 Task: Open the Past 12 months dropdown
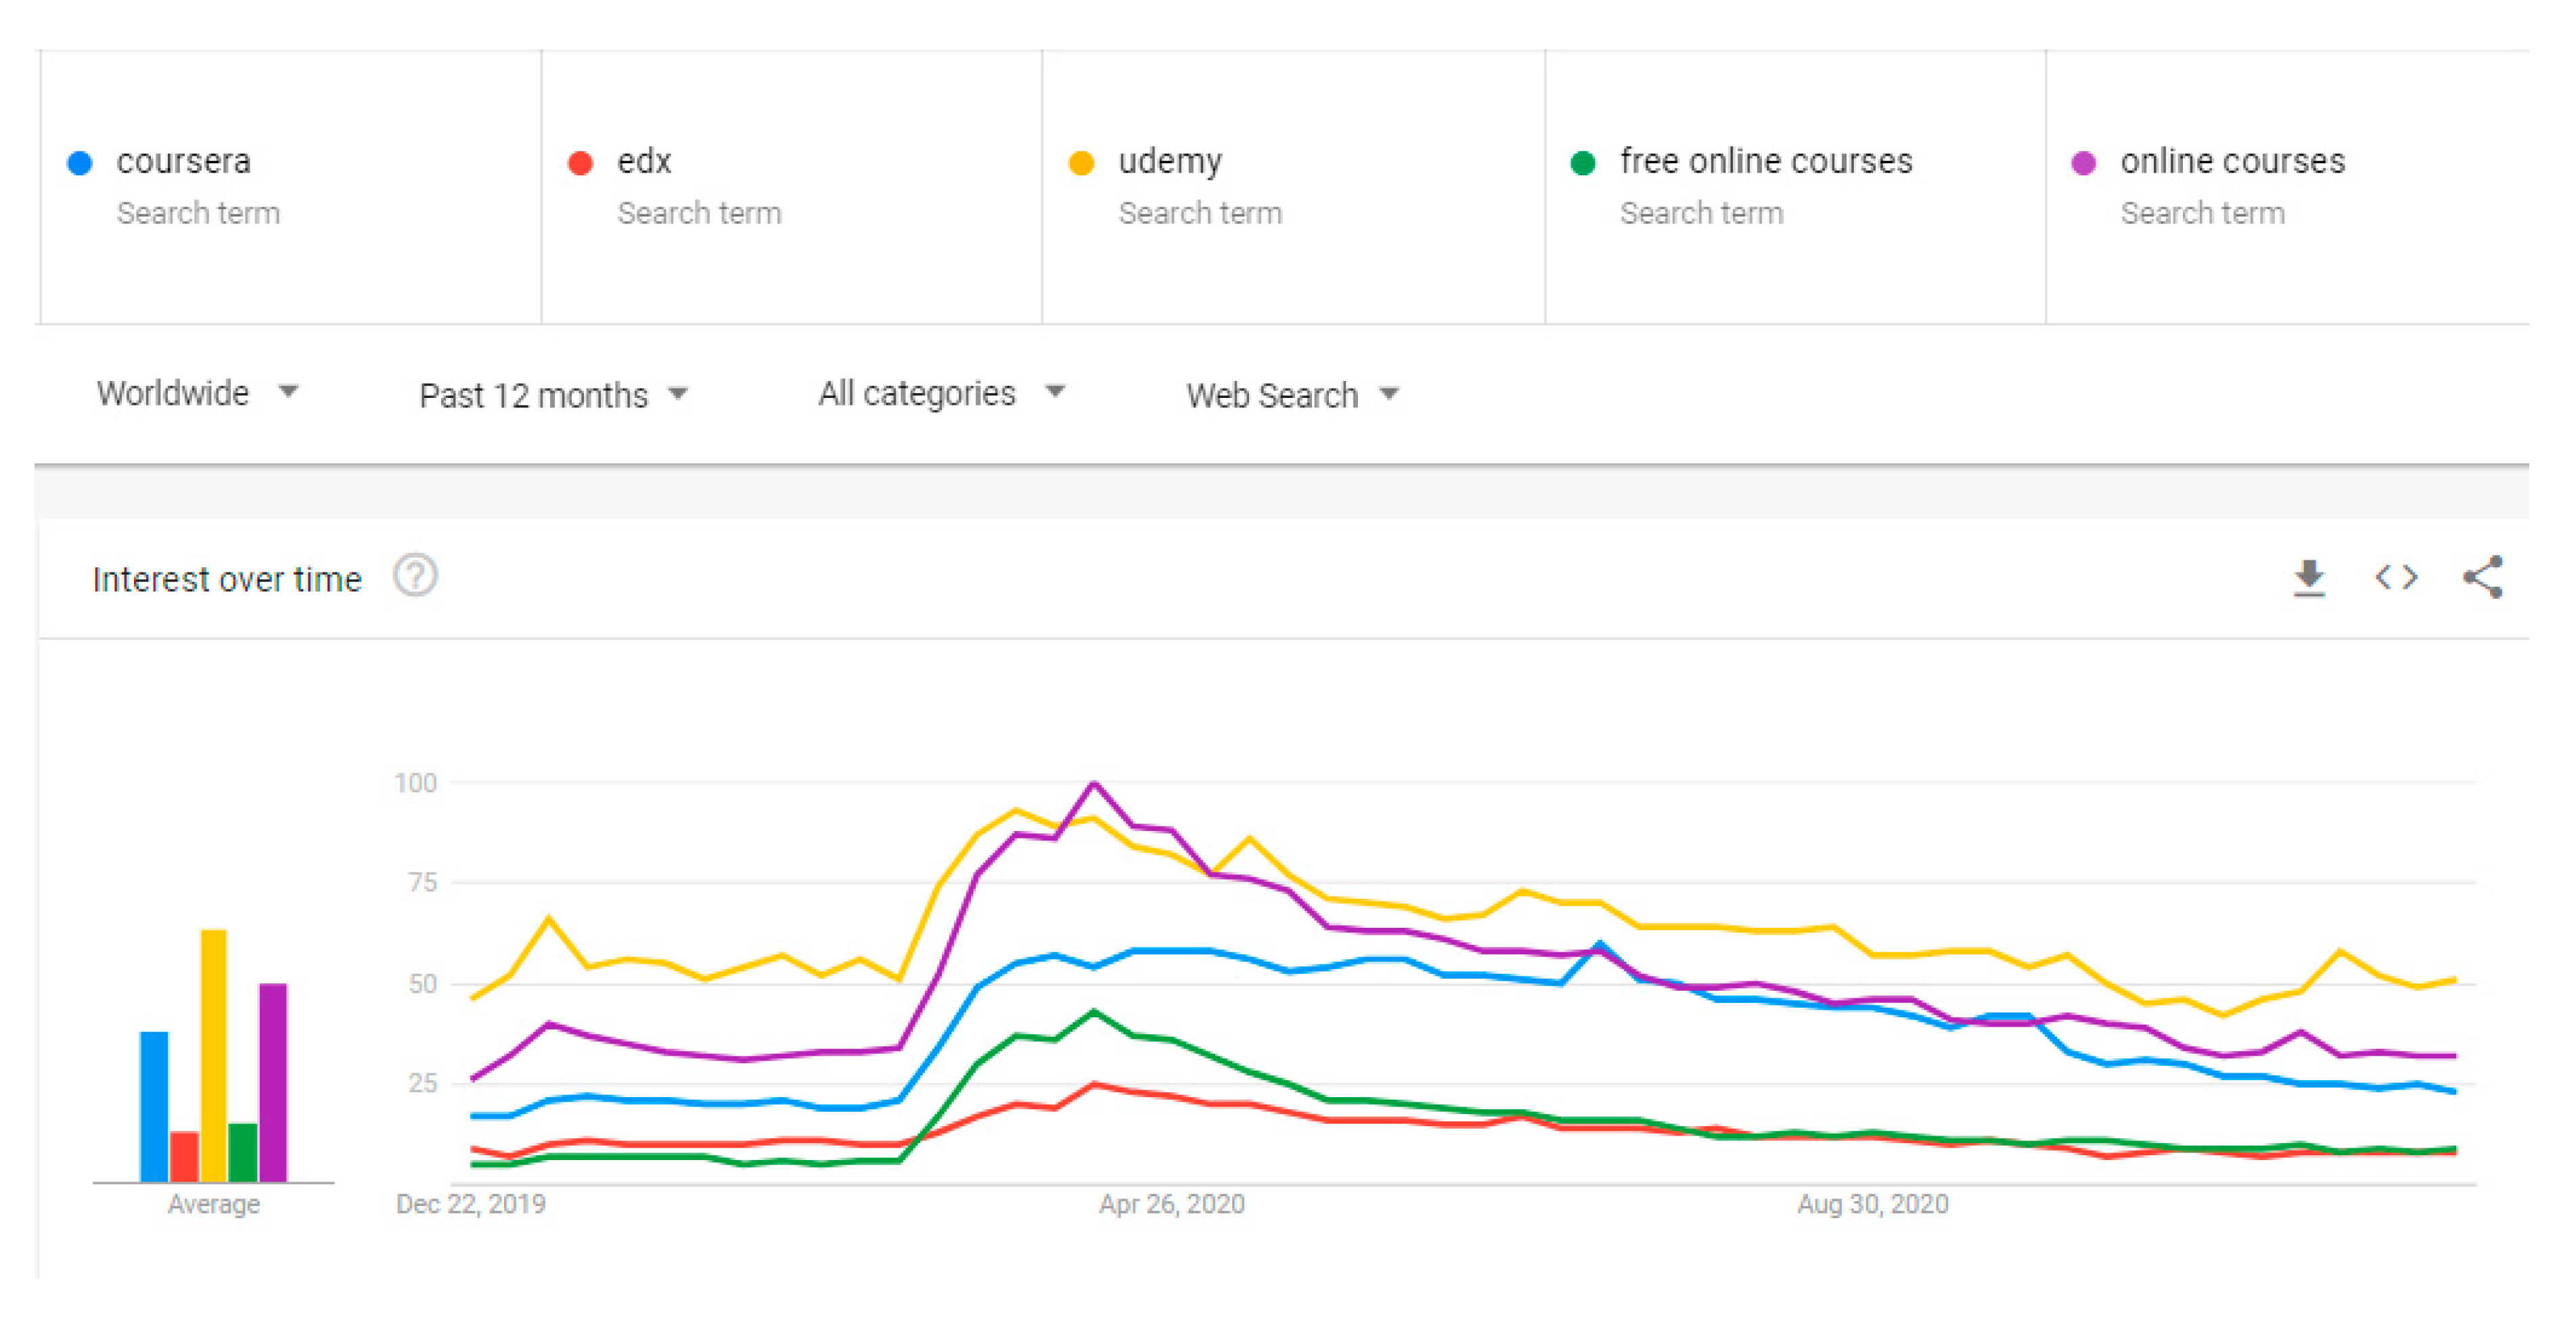tap(553, 395)
